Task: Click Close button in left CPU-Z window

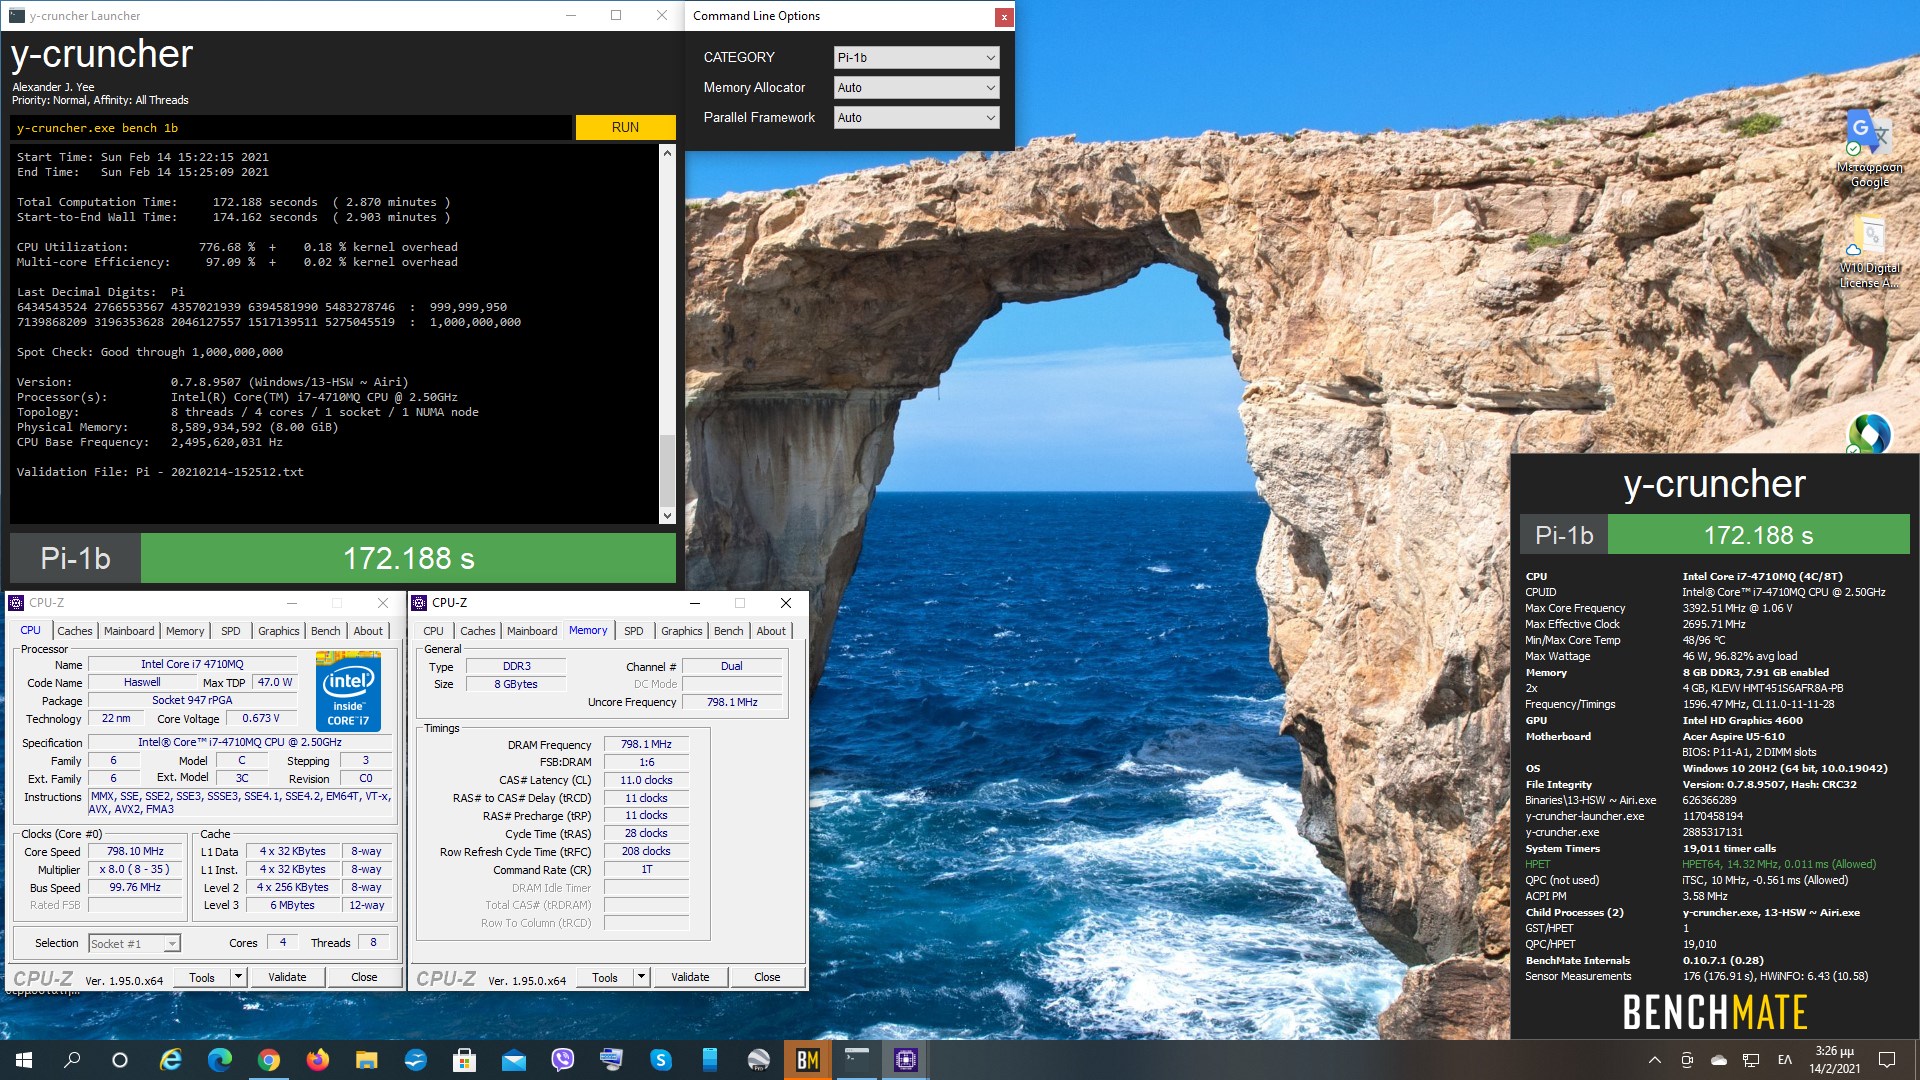Action: (x=364, y=977)
